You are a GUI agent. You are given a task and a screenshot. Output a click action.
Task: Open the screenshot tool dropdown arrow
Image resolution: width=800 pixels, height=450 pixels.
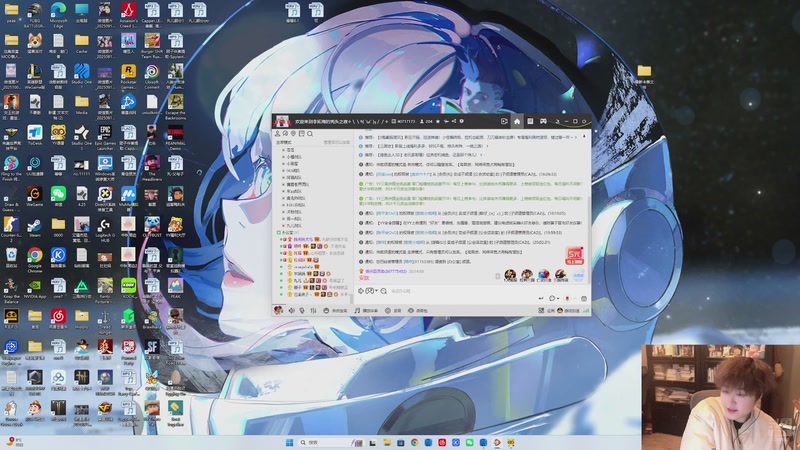coord(377,291)
